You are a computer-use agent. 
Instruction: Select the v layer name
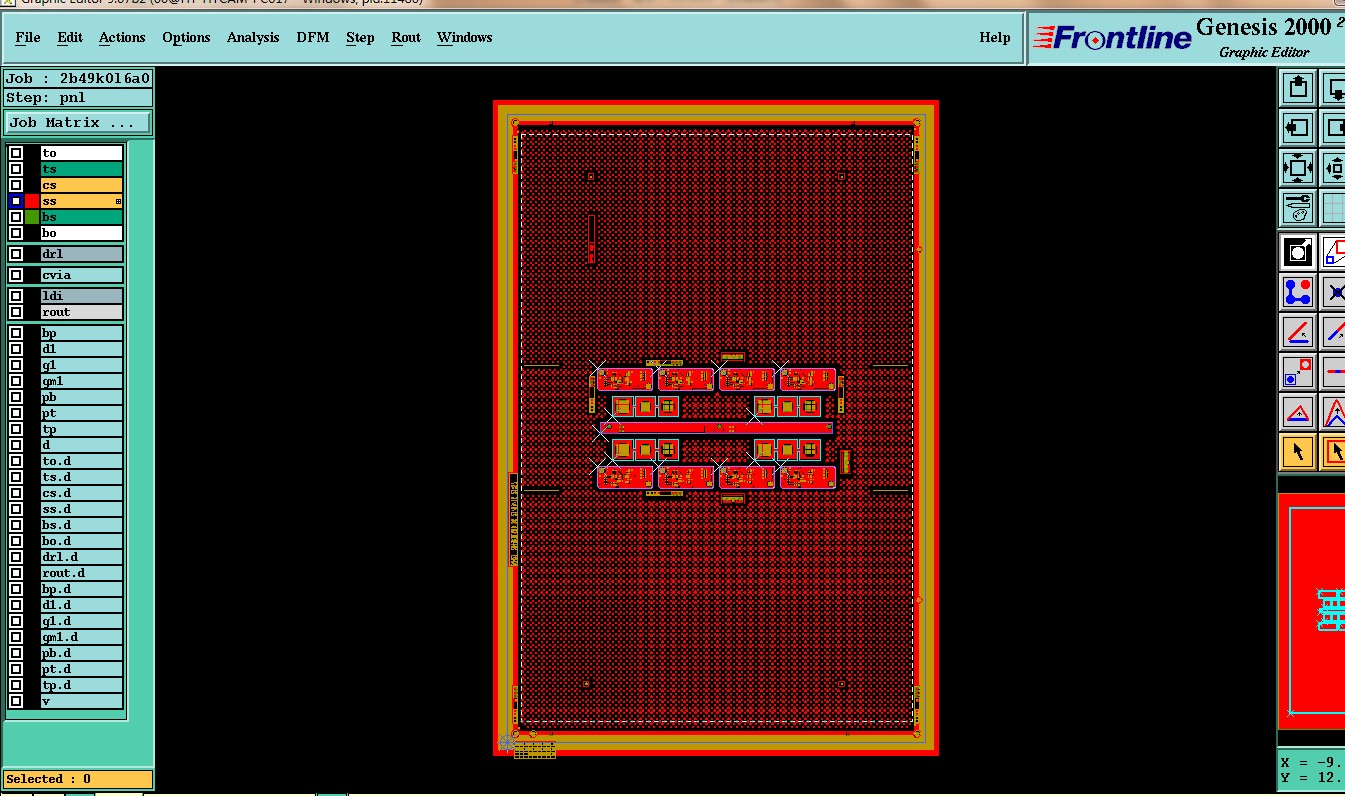pos(82,701)
